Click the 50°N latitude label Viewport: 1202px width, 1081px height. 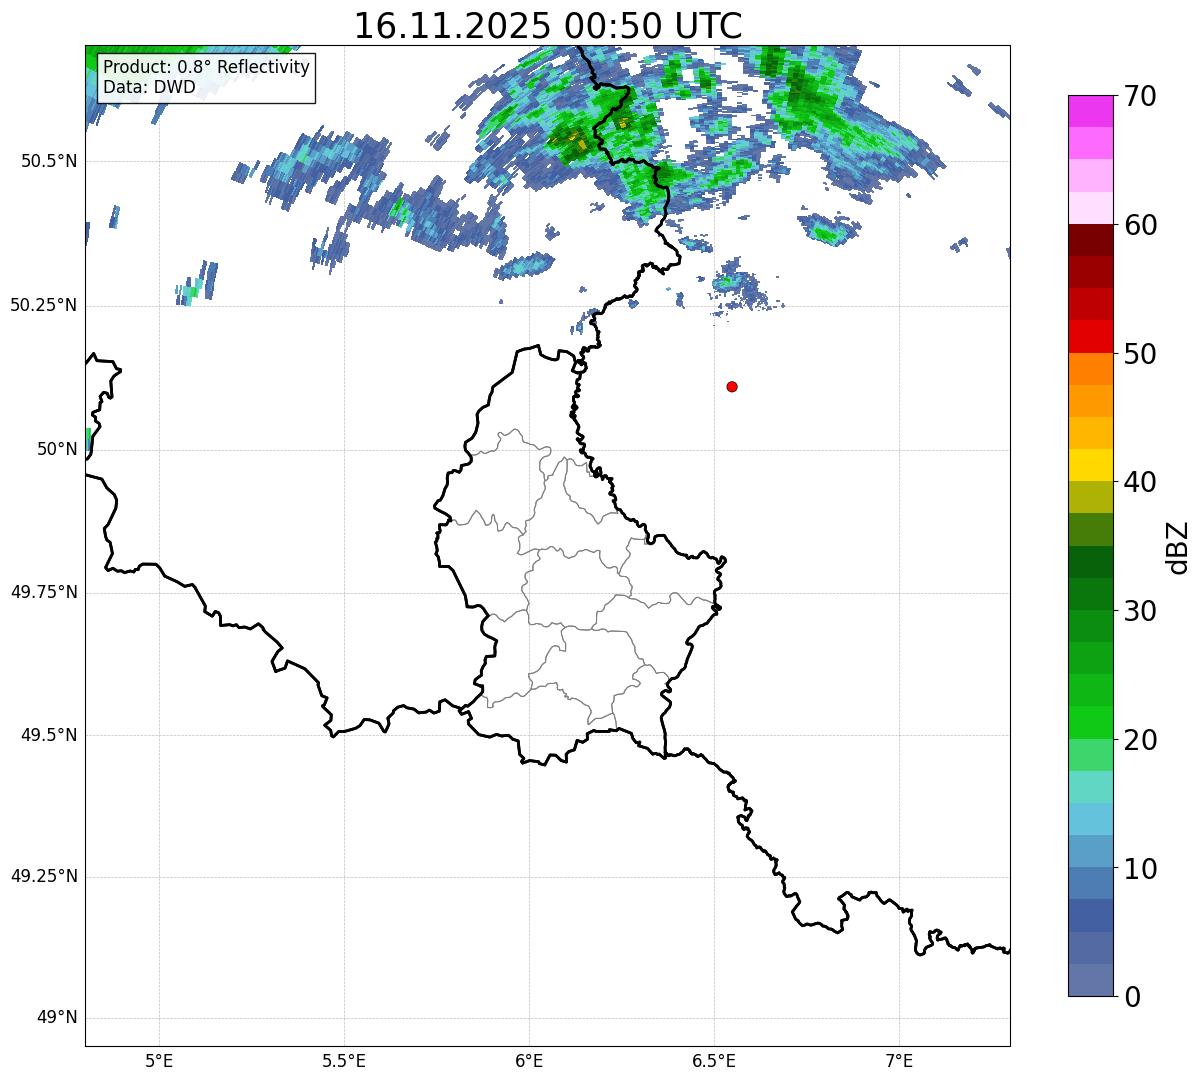[57, 449]
